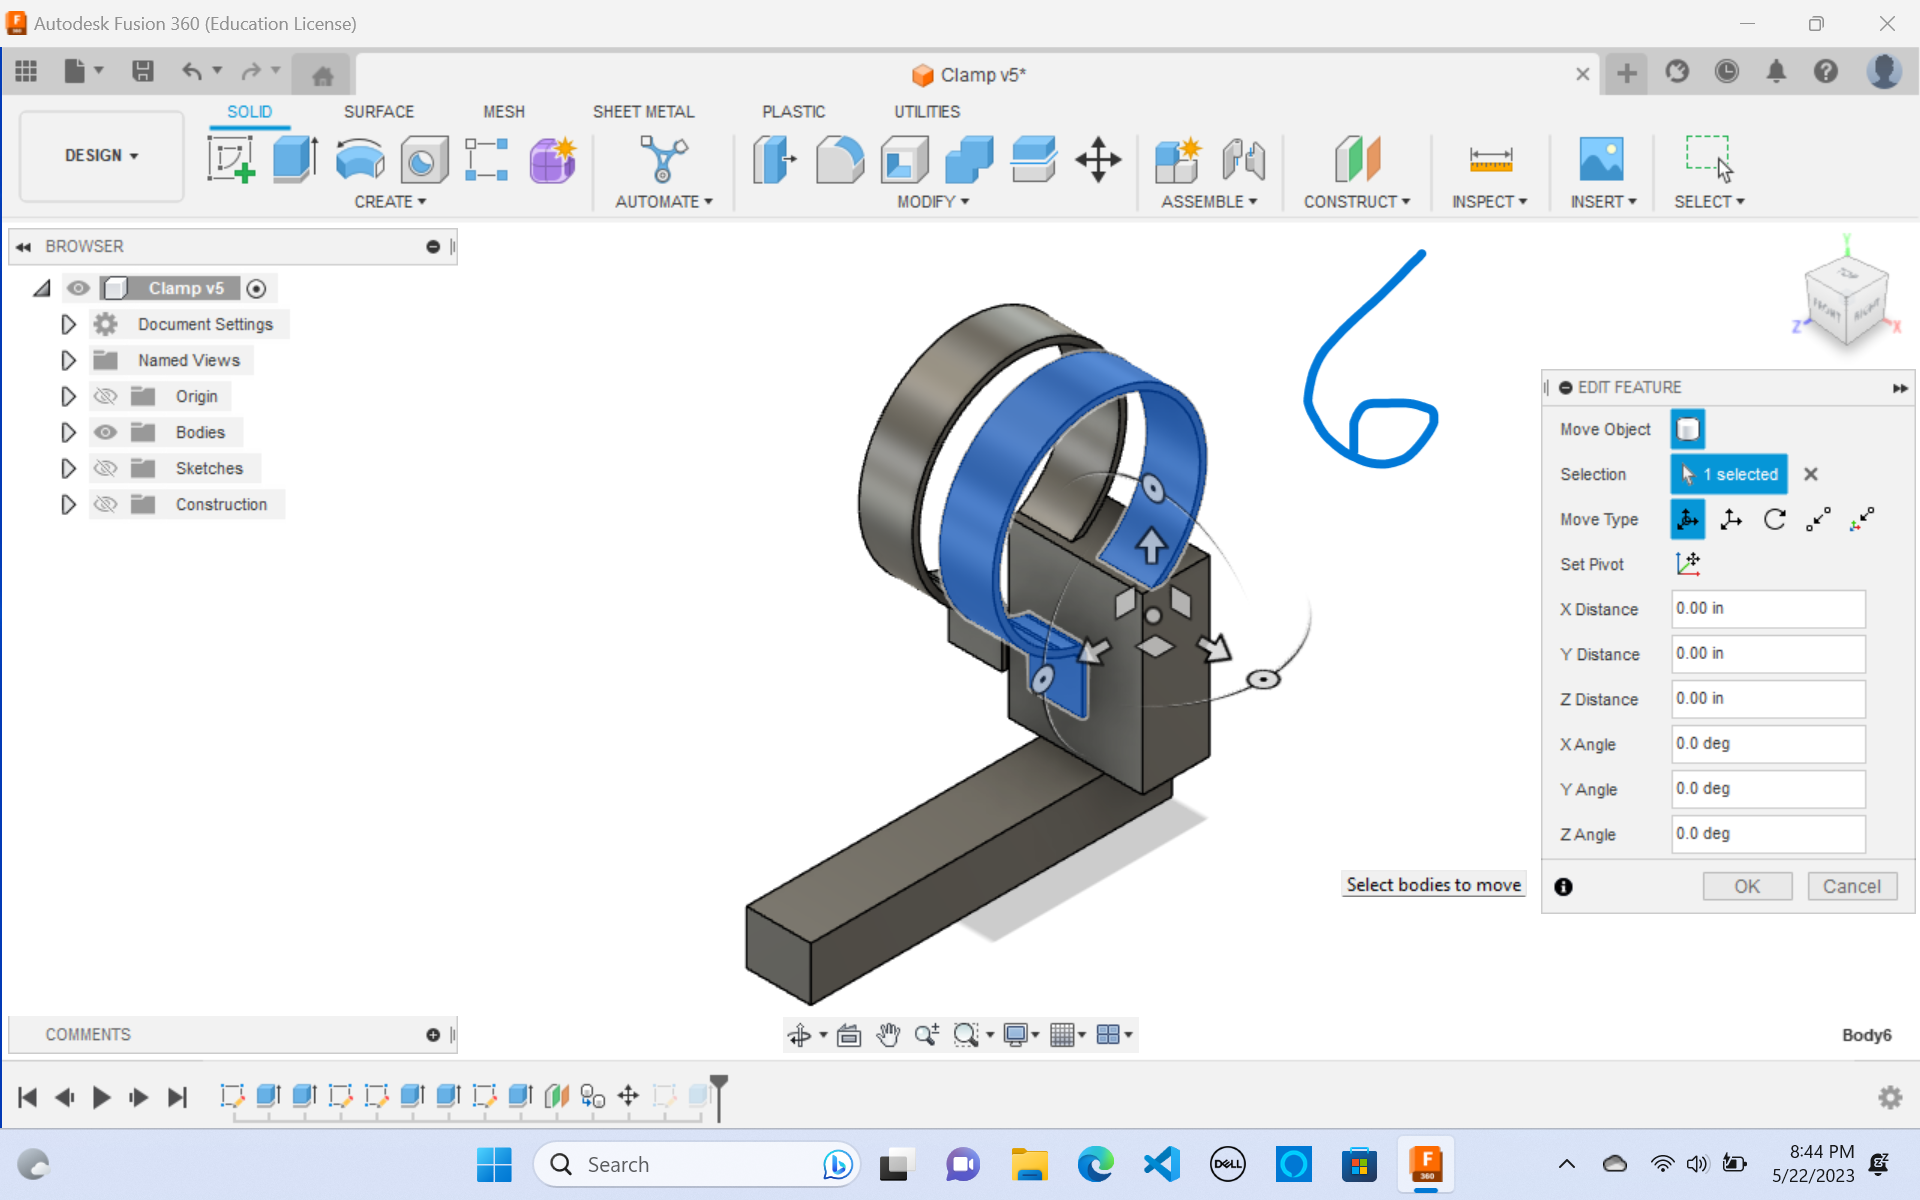The height and width of the screenshot is (1200, 1920).
Task: Open the DESIGN workspace dropdown
Action: pos(100,156)
